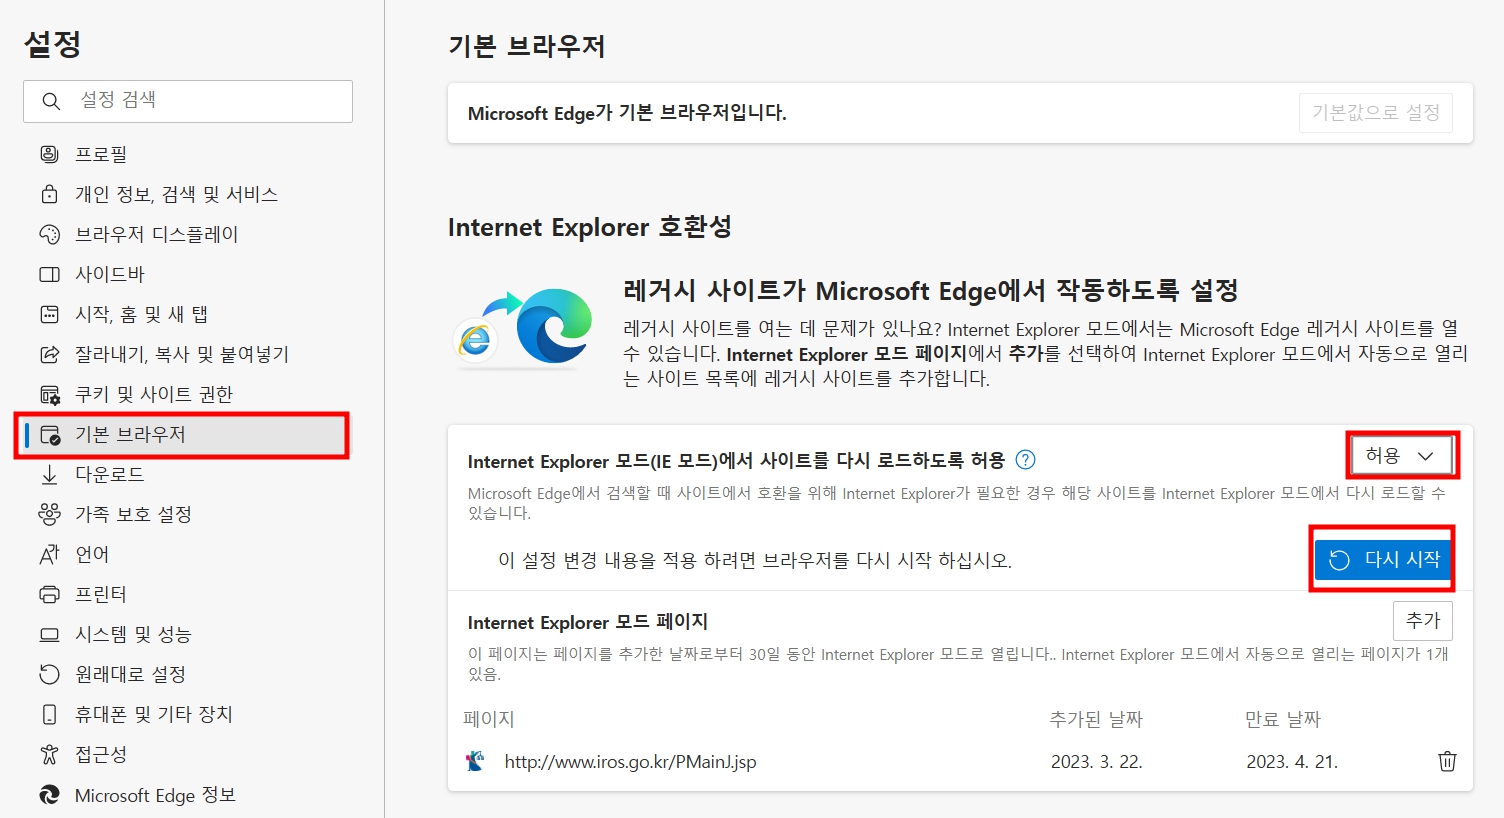The image size is (1504, 818).
Task: Click the start, home and new tab icon
Action: [49, 314]
